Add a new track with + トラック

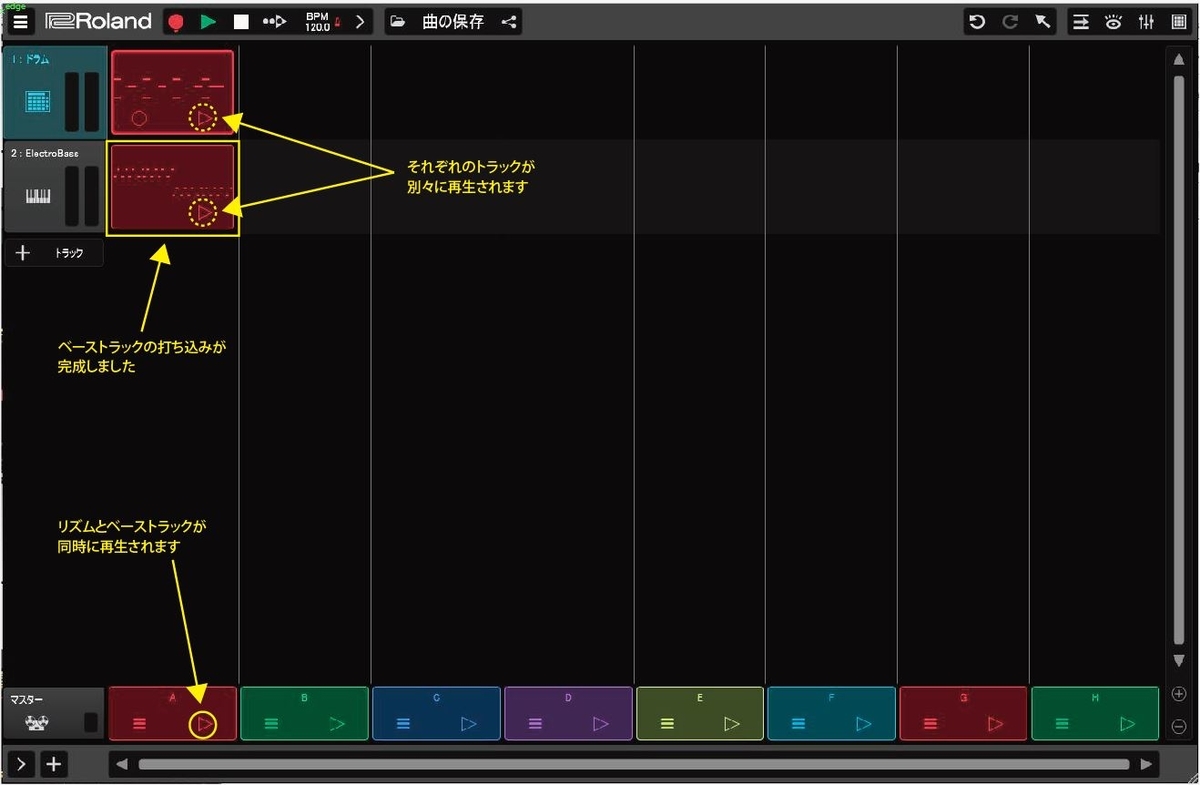[x=54, y=253]
